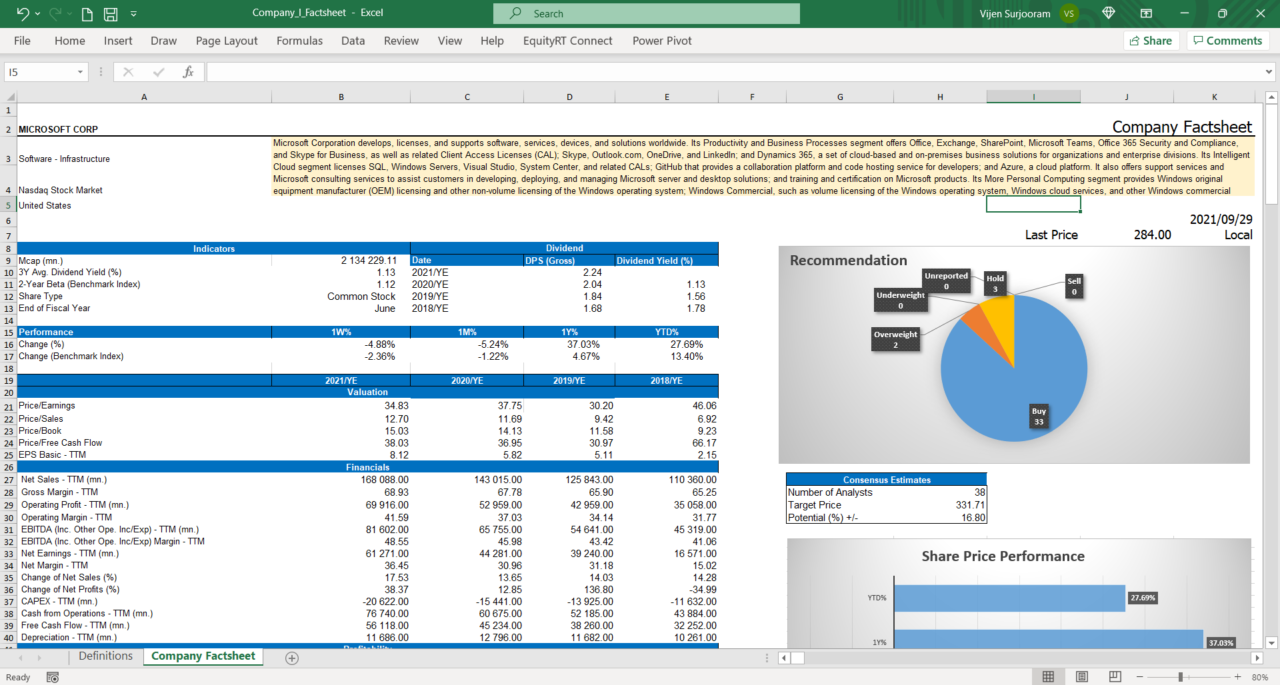Screen dimensions: 1280x685
Task: Click the Share button
Action: pyautogui.click(x=1151, y=40)
